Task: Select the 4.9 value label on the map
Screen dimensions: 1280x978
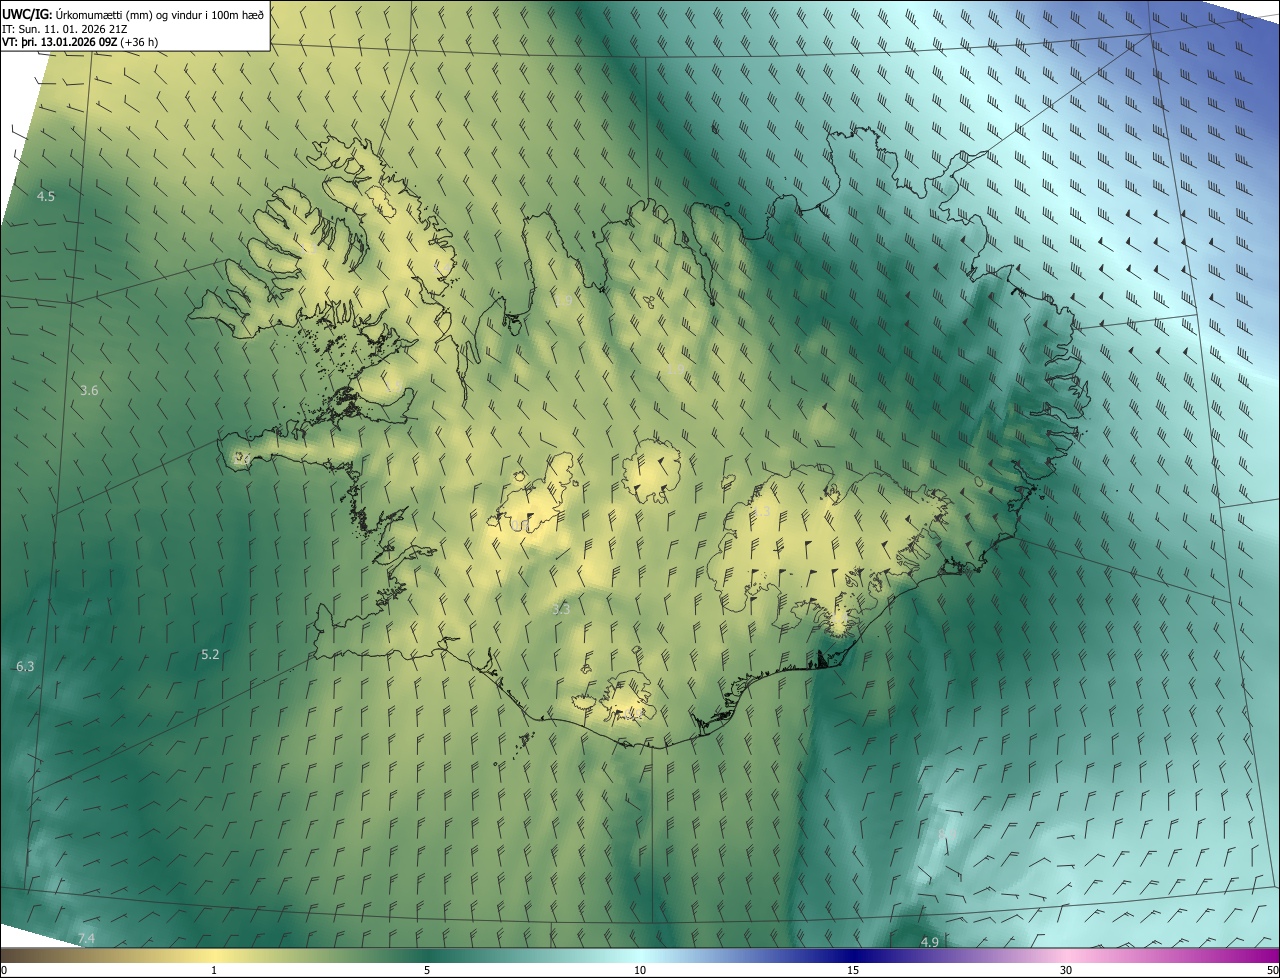Action: (929, 942)
